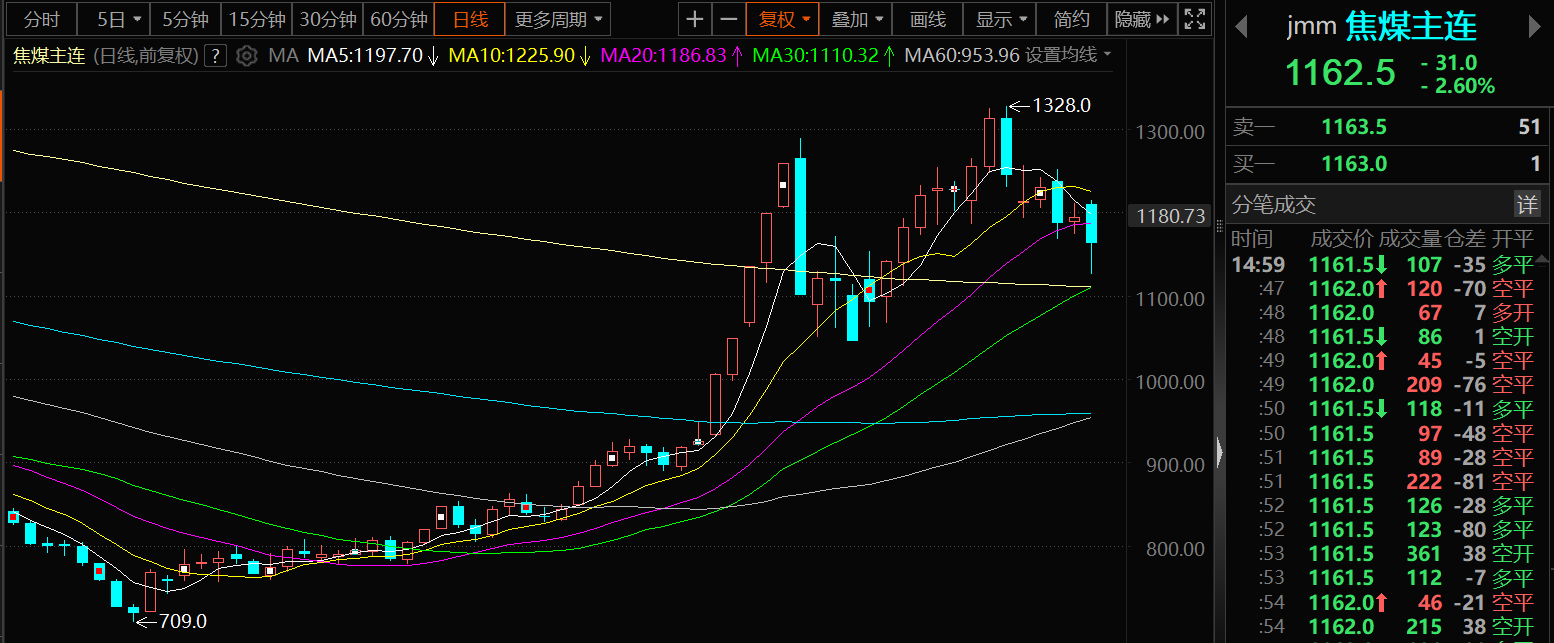
Task: Toggle 简约 simplified view mode
Action: [x=1072, y=19]
